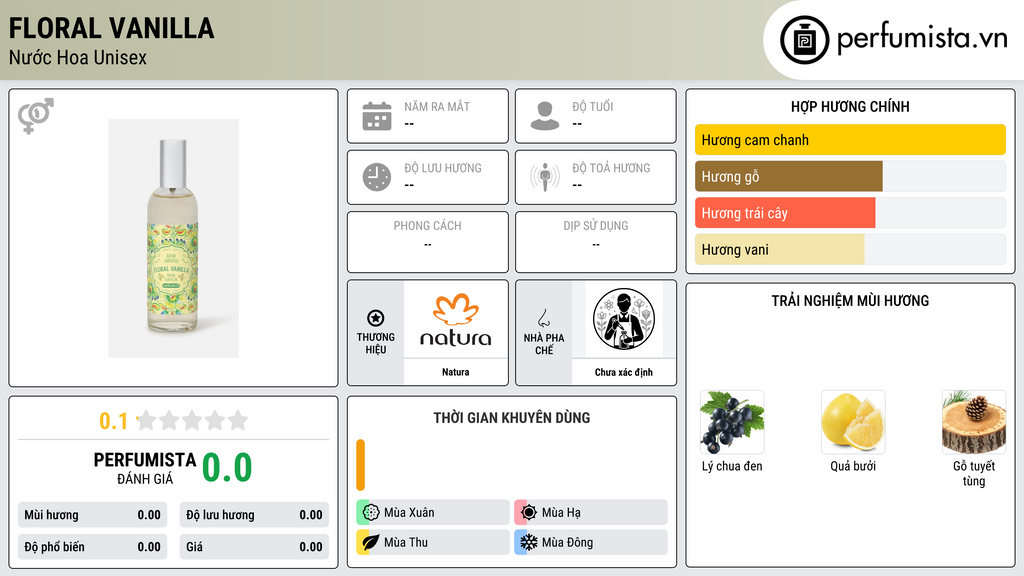Click the ĐỘ TOẢ HƯƠNG label
This screenshot has height=576, width=1024.
(x=611, y=168)
